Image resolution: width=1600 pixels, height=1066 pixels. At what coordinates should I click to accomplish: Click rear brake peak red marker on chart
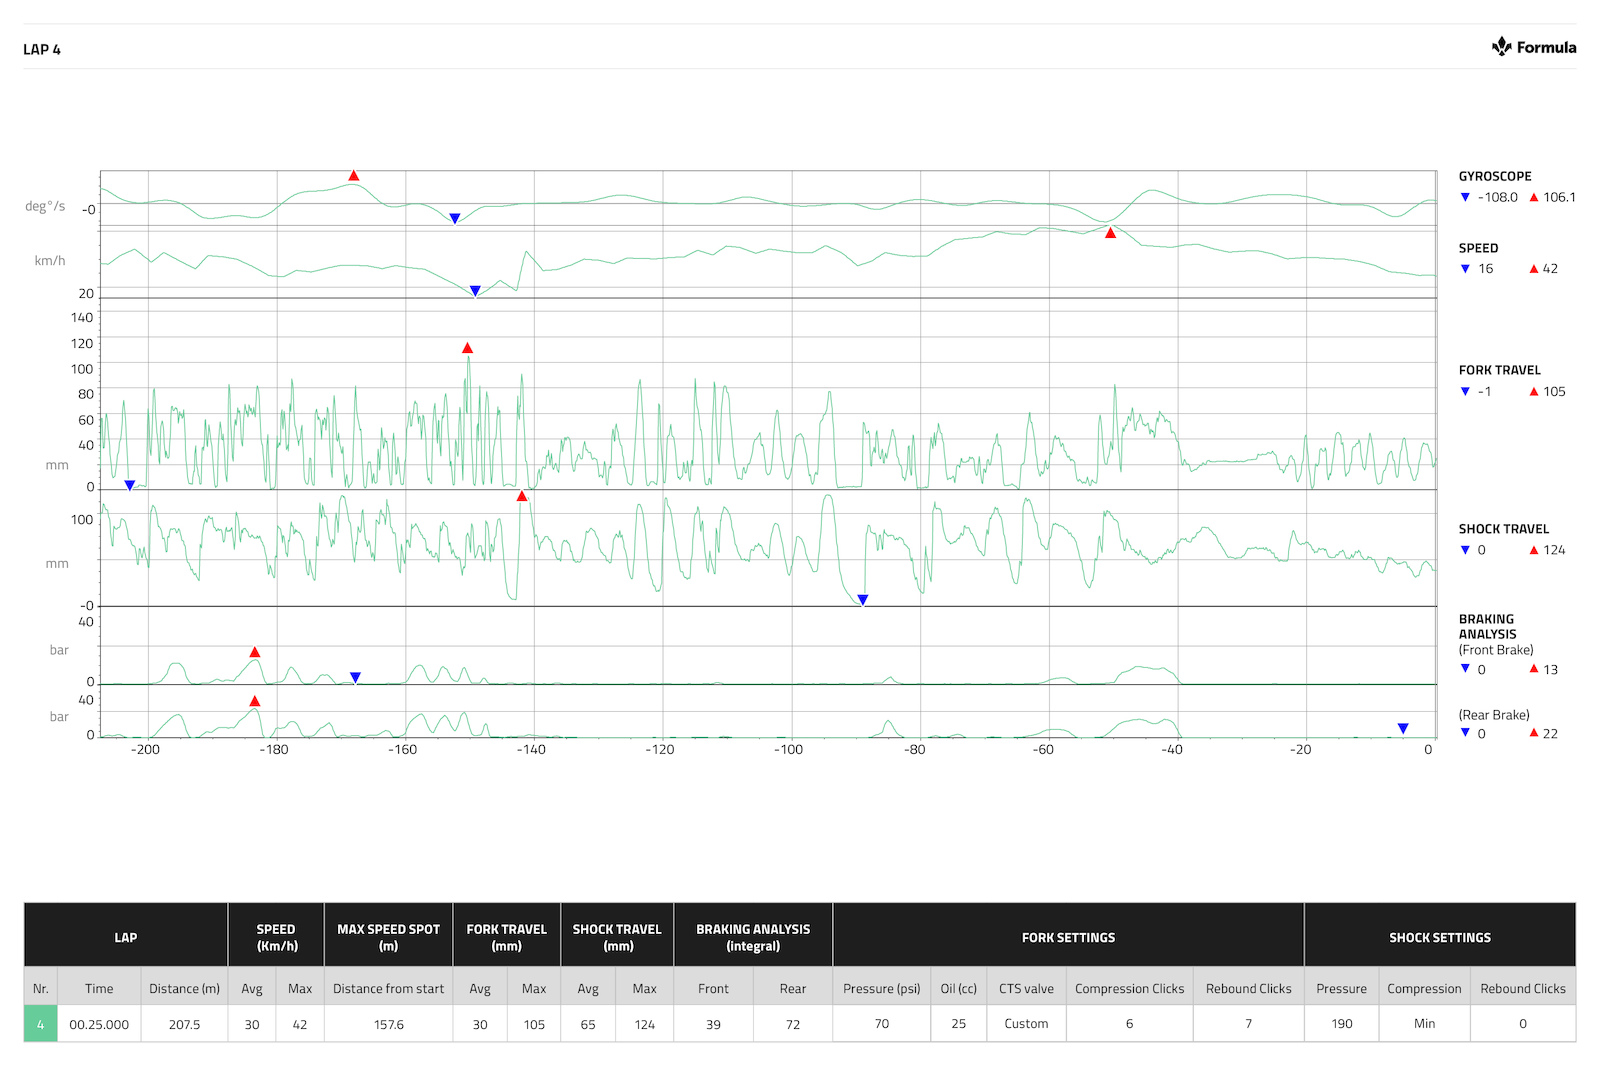[254, 701]
